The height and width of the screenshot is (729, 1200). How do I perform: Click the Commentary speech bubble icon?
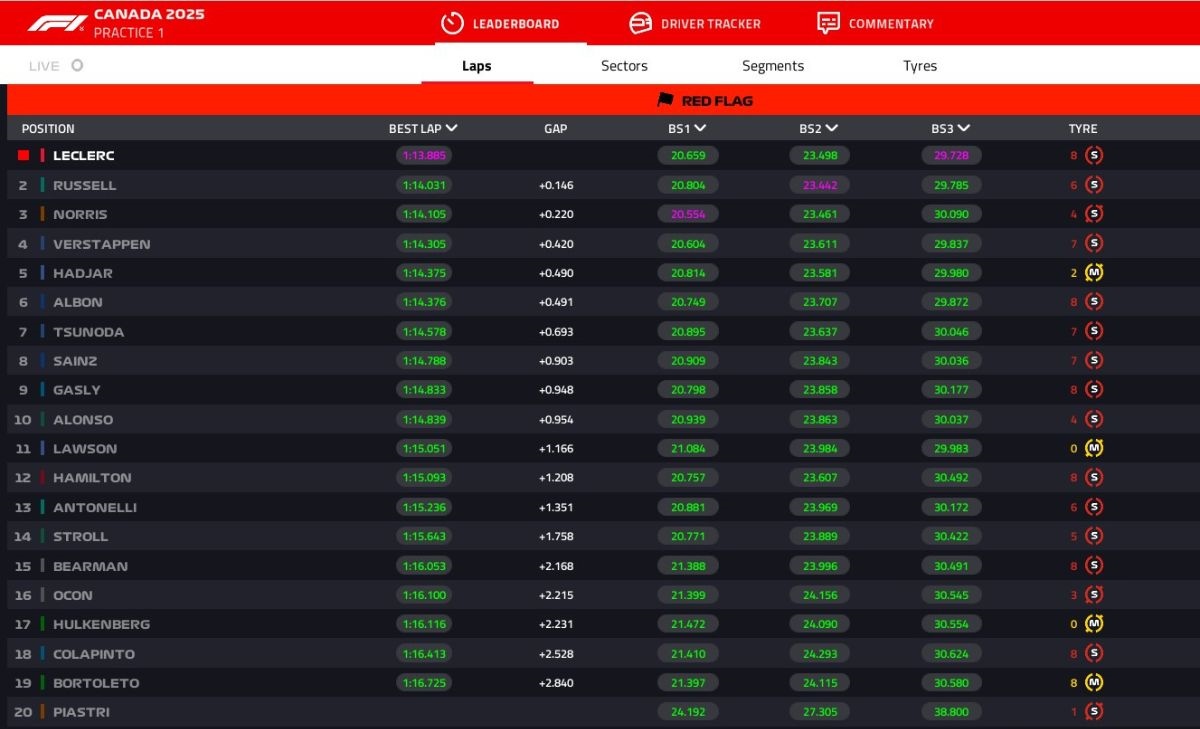pyautogui.click(x=828, y=23)
